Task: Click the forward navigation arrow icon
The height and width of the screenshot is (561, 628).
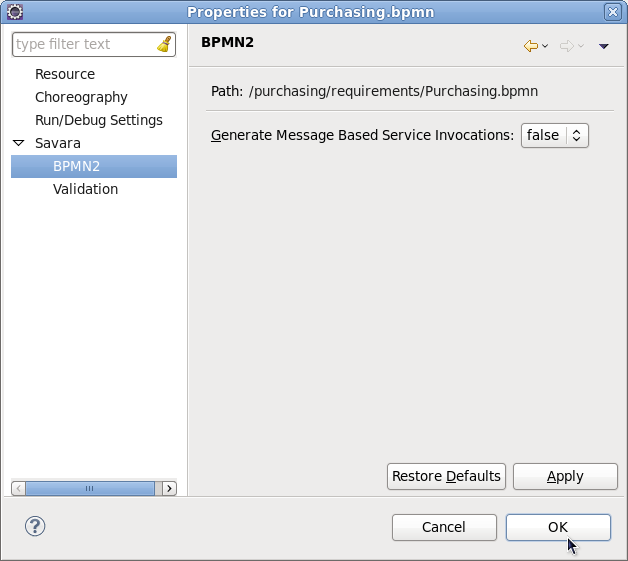Action: [x=566, y=46]
